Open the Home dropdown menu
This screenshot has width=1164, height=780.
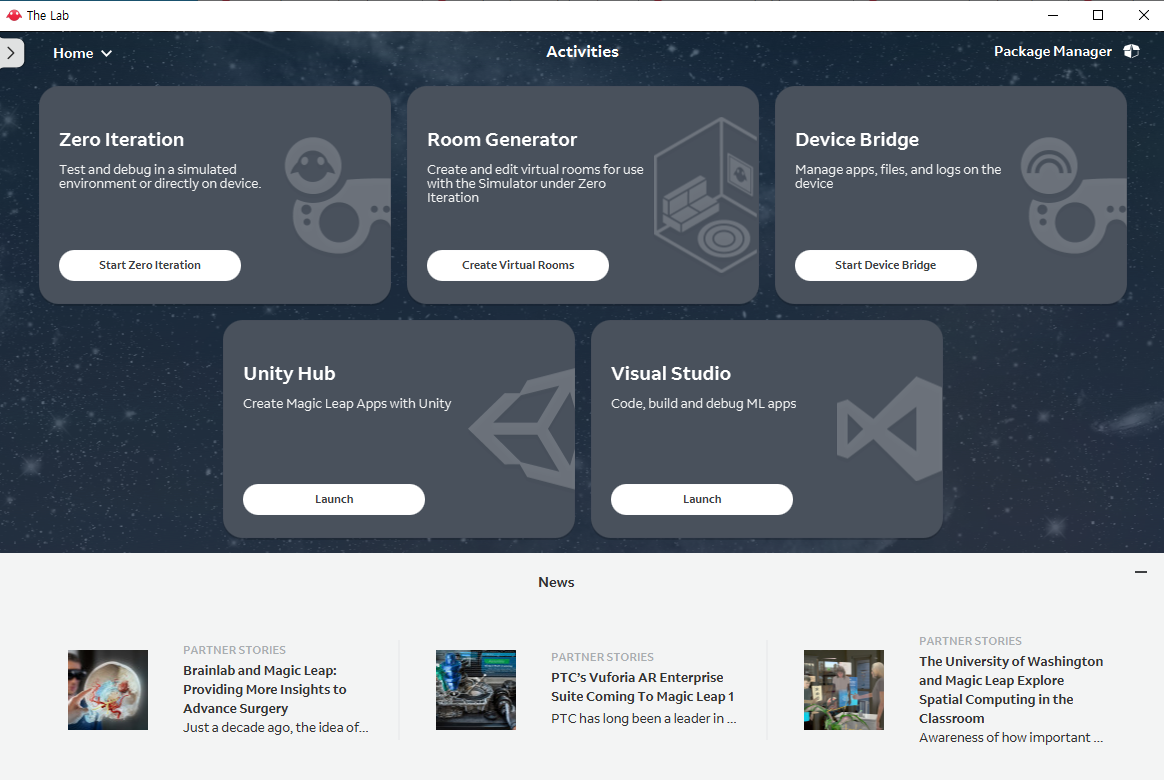click(x=82, y=53)
